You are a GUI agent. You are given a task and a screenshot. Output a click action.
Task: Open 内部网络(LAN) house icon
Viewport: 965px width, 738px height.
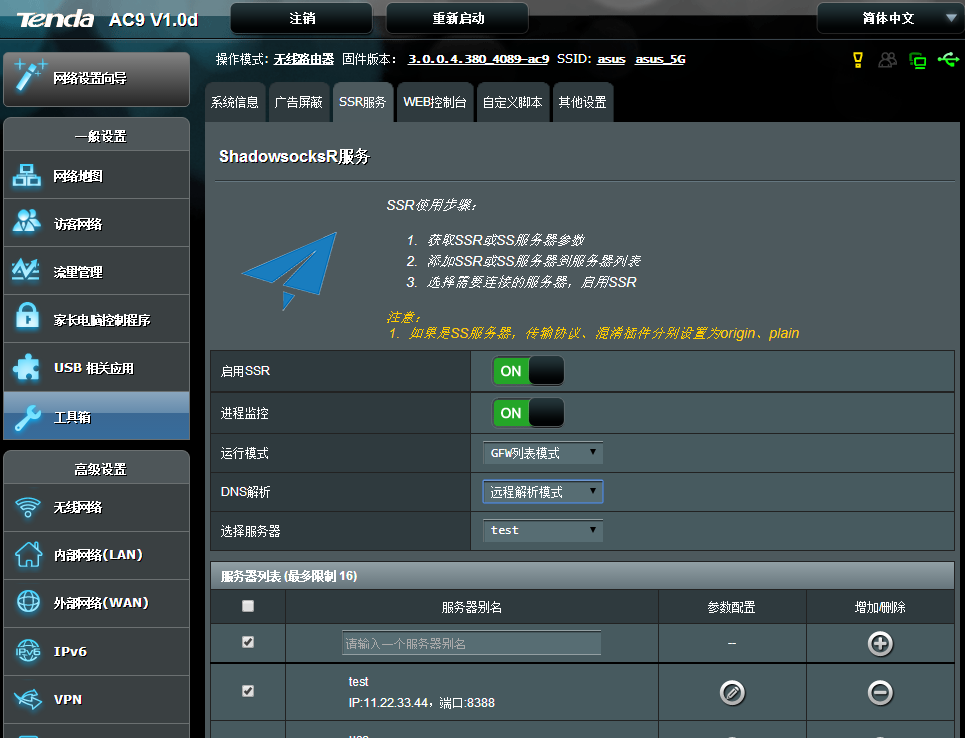(28, 554)
